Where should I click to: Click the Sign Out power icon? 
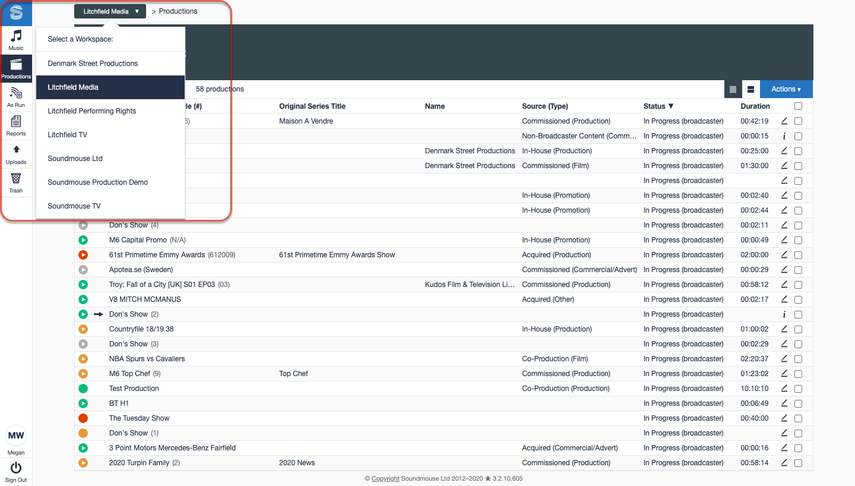(x=16, y=468)
